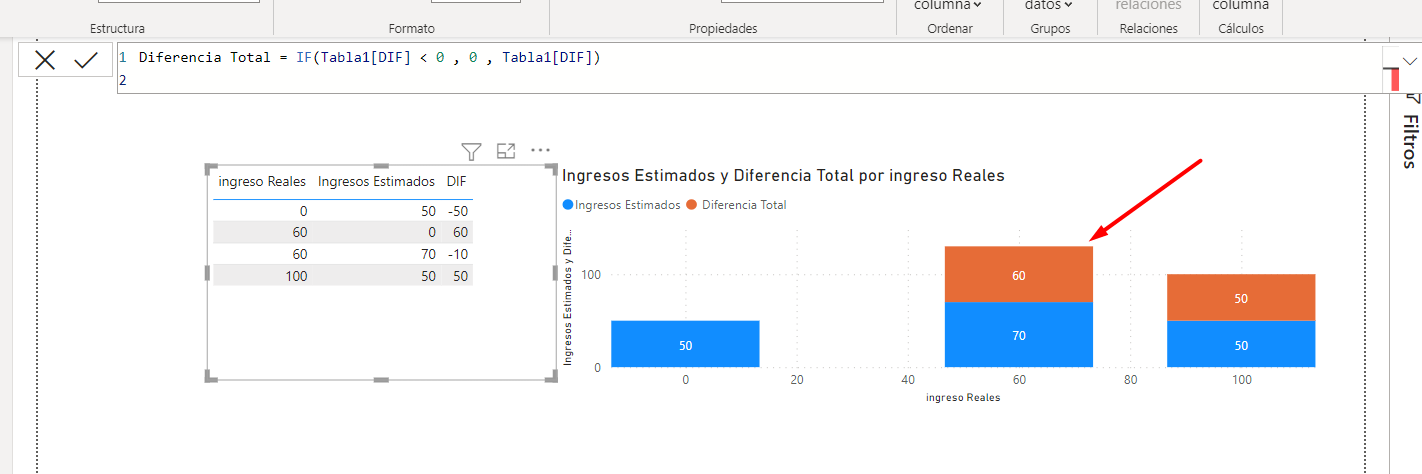Click the 'ingreso Reales' x-axis title
This screenshot has height=474, width=1422.
click(963, 397)
